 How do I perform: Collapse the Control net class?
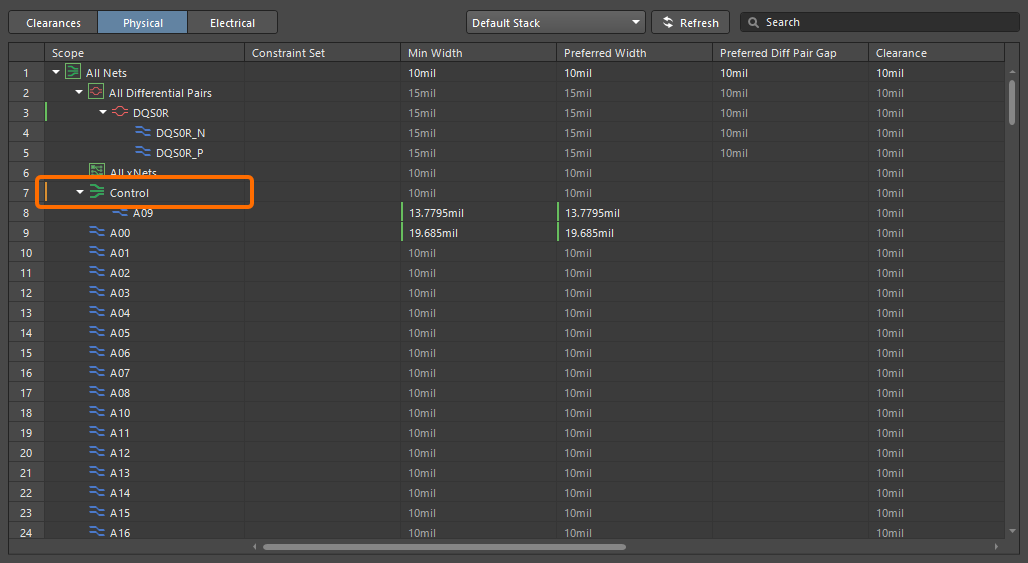coord(80,192)
